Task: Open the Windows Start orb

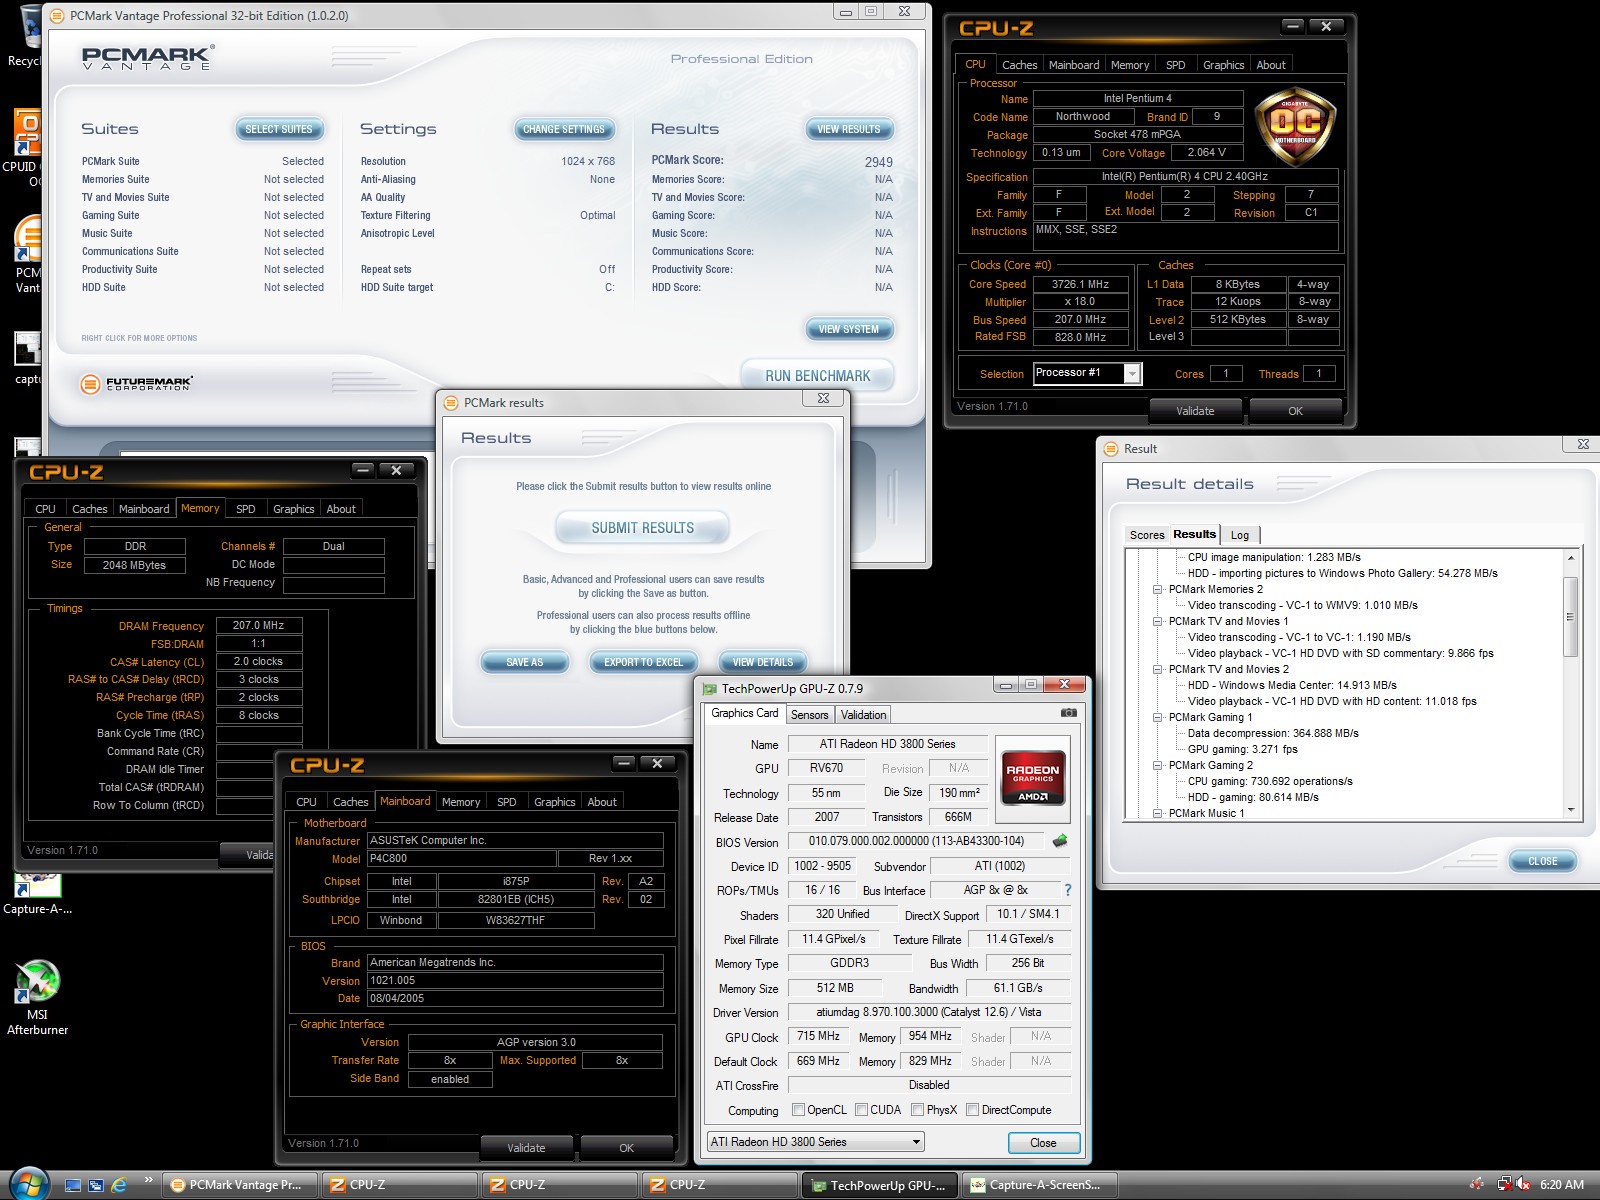Action: tap(28, 1184)
